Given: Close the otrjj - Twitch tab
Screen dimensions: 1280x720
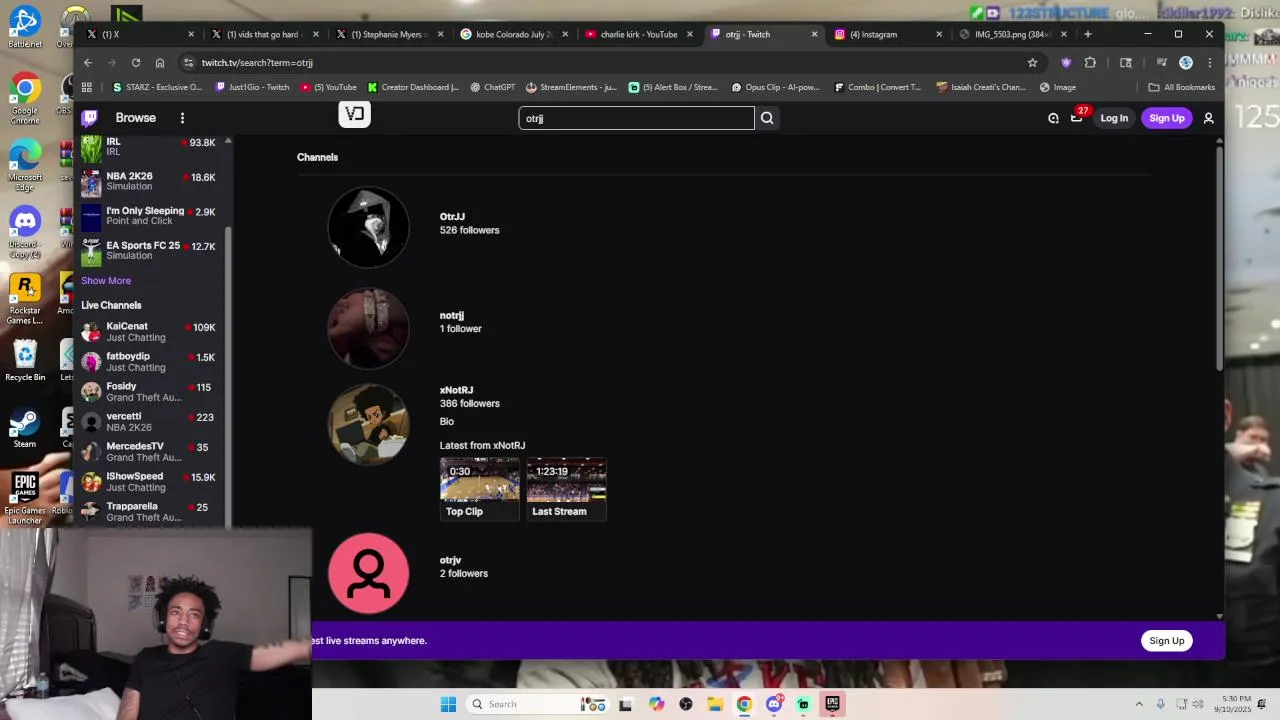Looking at the screenshot, I should 814,34.
